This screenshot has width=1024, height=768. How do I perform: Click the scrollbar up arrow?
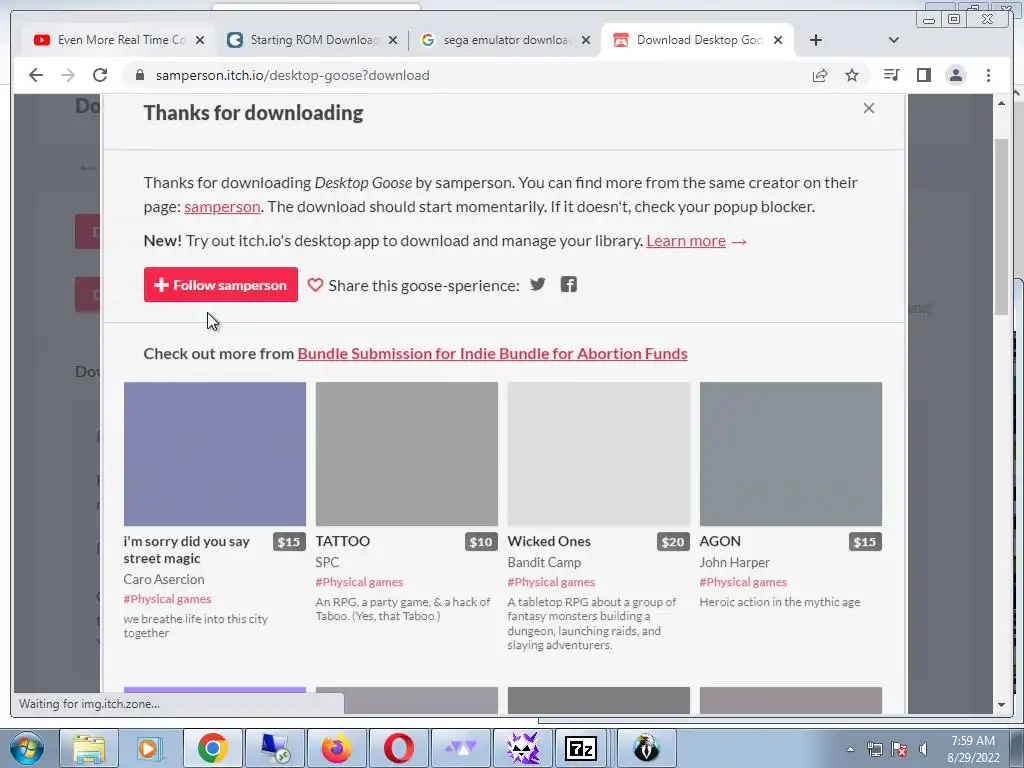tap(1001, 103)
